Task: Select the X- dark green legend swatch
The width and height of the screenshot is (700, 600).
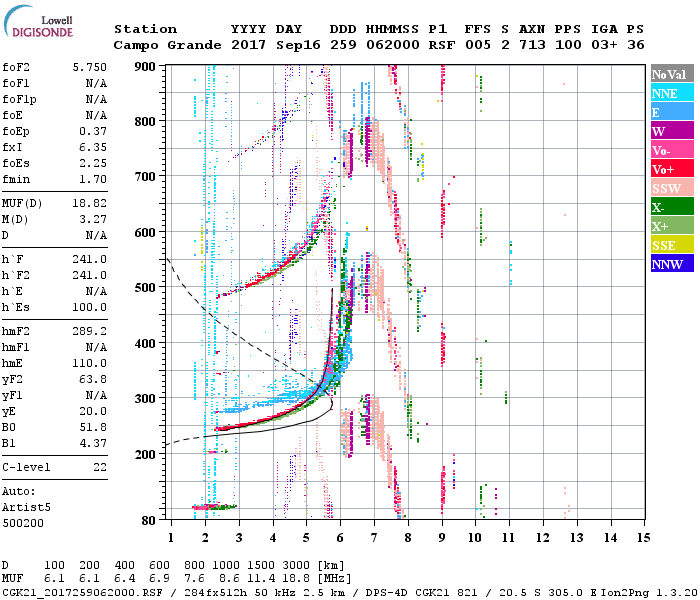Action: coord(672,207)
